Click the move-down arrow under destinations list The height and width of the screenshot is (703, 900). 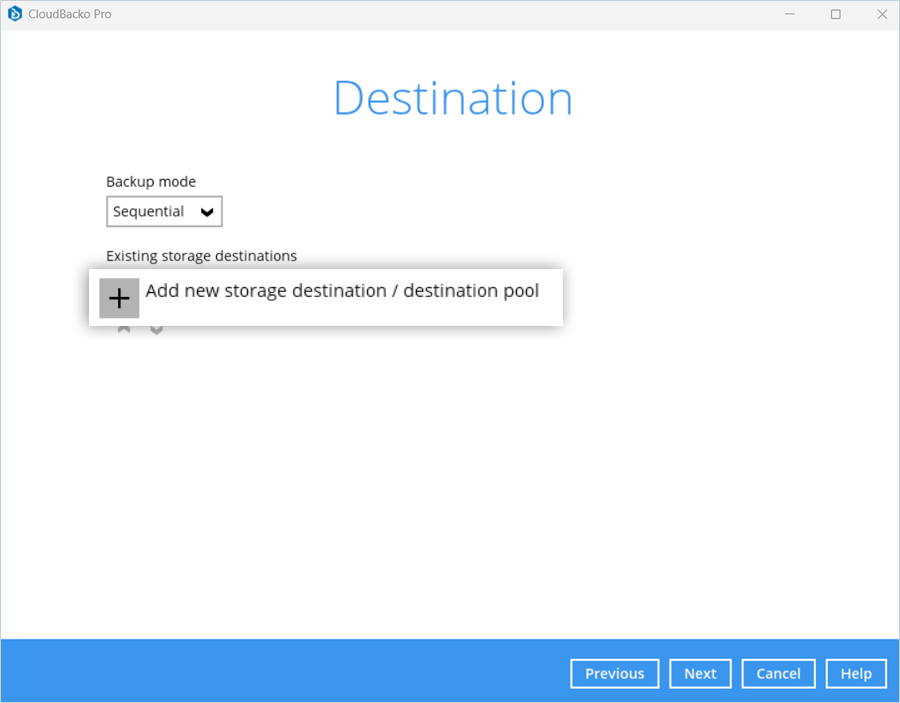coord(157,329)
